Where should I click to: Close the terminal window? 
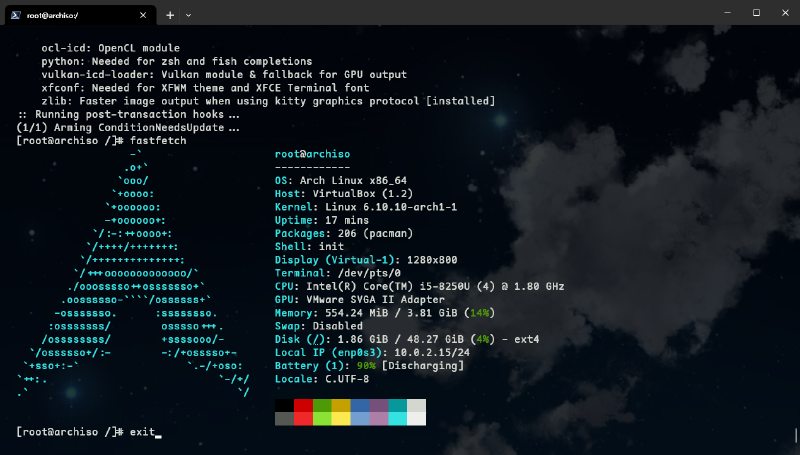(785, 12)
